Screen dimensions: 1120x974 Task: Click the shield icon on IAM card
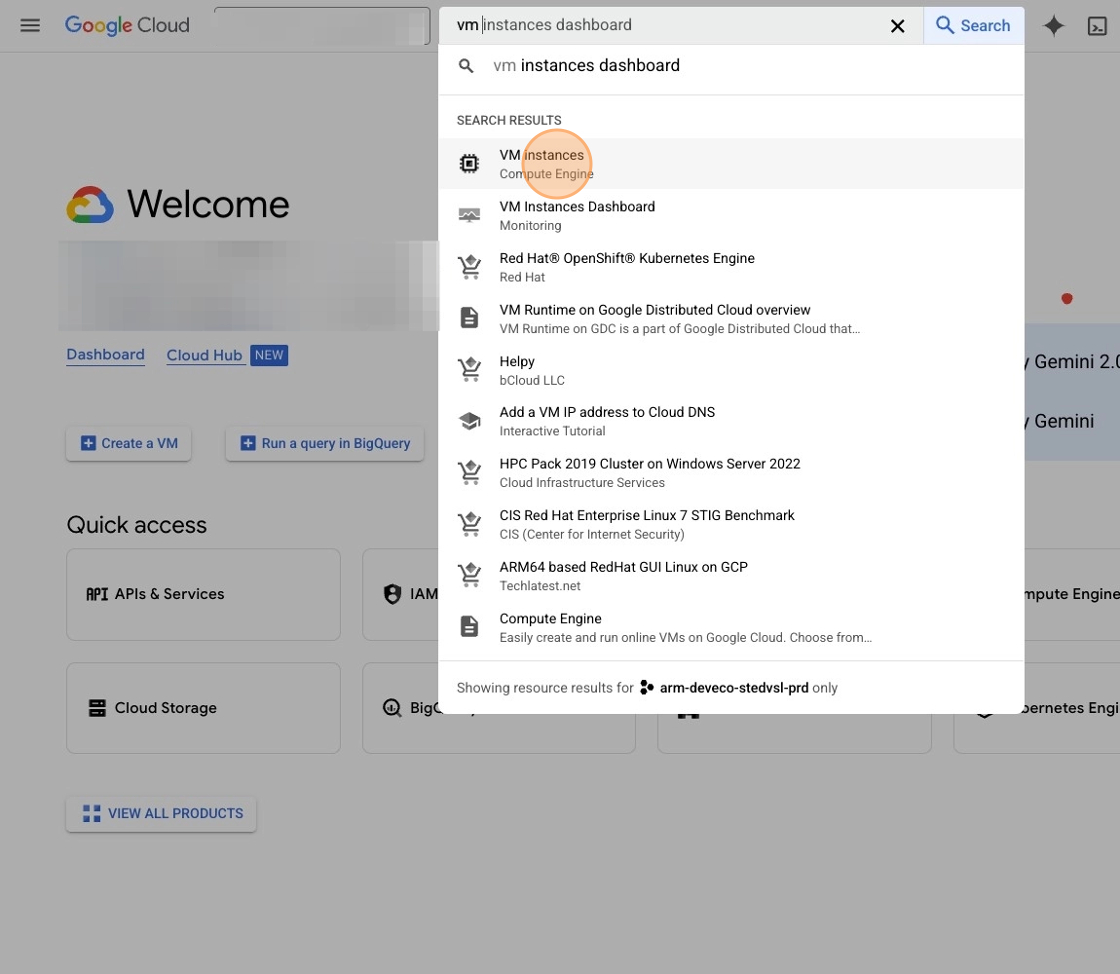point(392,594)
